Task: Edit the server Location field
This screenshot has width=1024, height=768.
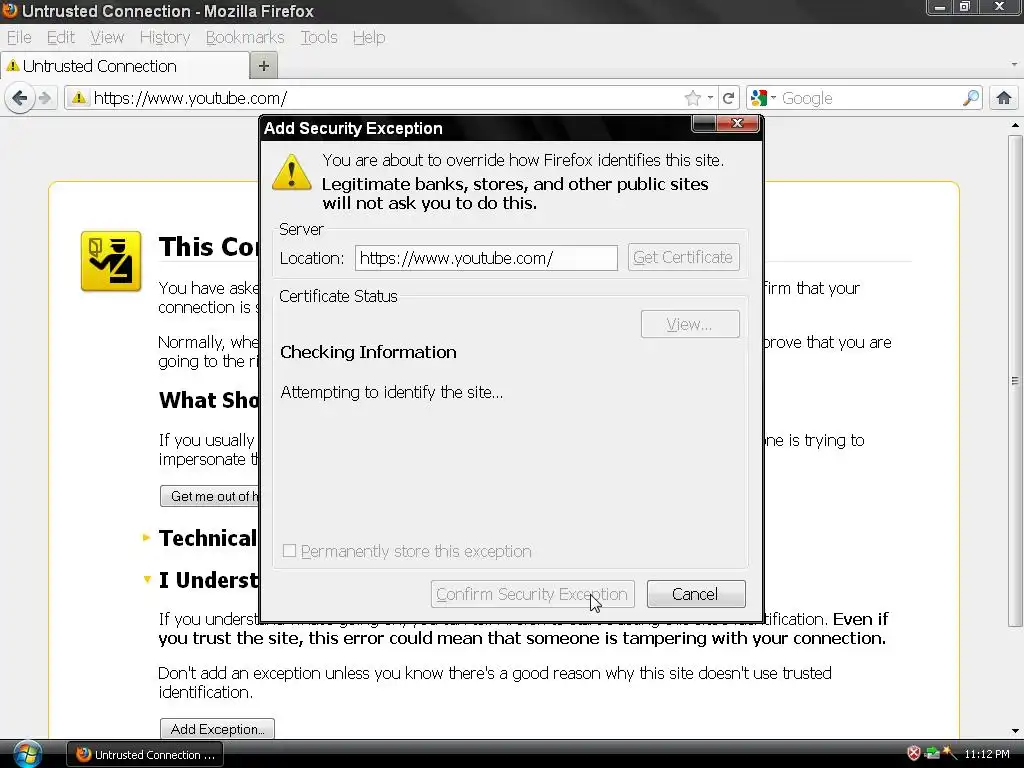Action: [x=486, y=258]
